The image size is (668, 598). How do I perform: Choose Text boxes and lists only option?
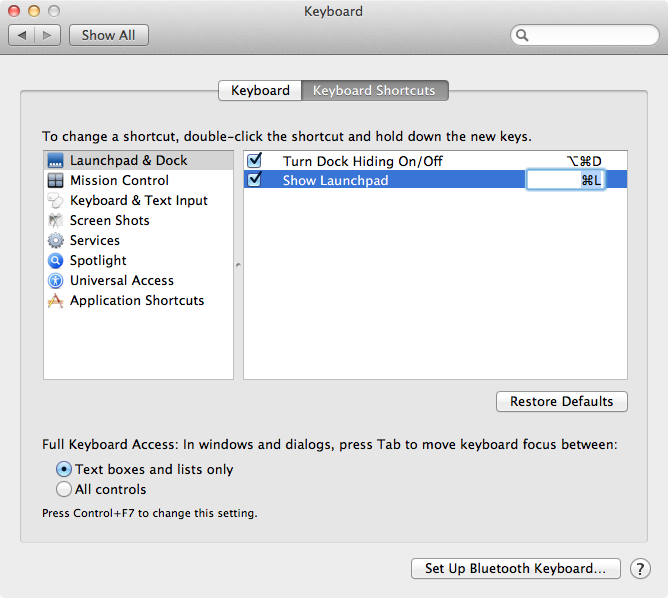point(64,469)
